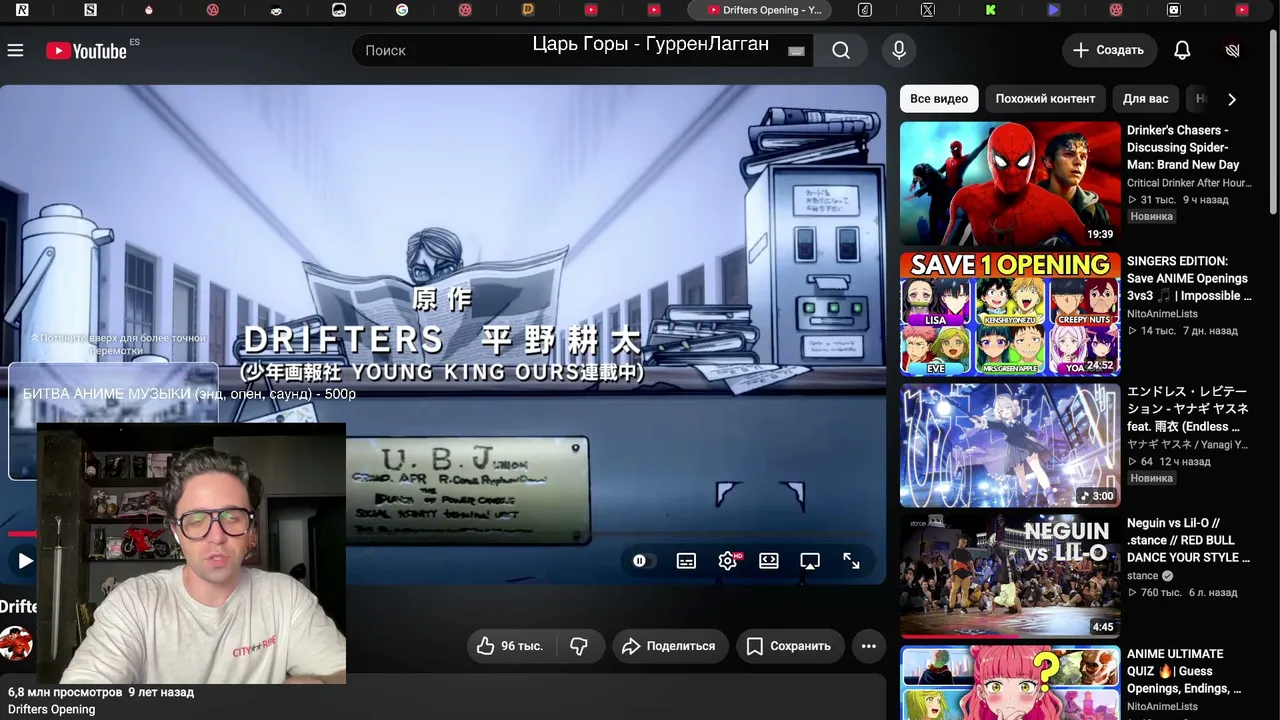1280x720 pixels.
Task: Select the Для вас chip
Action: (x=1145, y=99)
